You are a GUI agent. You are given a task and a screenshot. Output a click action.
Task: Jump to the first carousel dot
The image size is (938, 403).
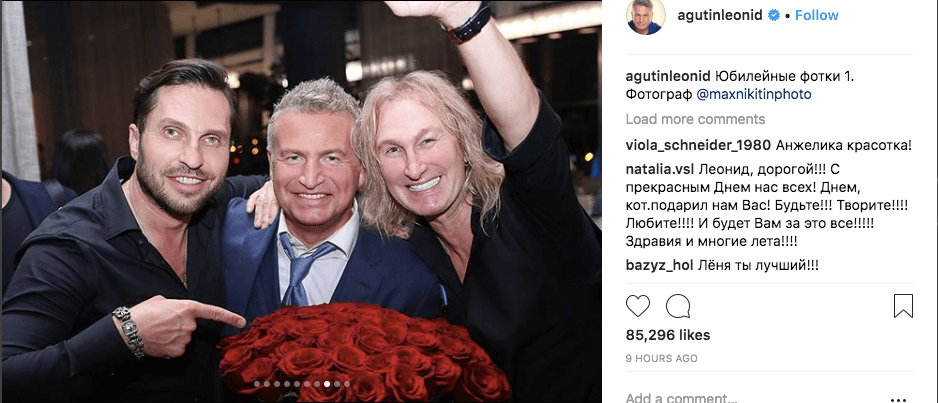257,384
